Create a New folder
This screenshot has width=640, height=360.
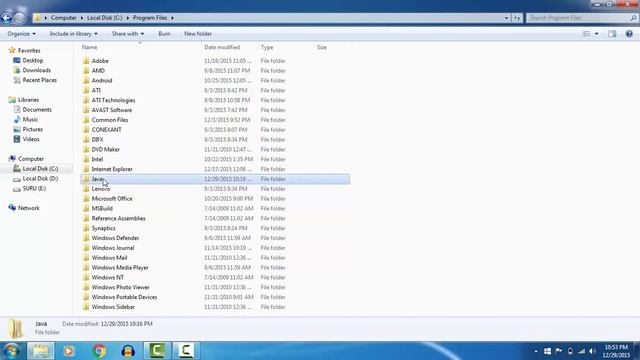(198, 34)
